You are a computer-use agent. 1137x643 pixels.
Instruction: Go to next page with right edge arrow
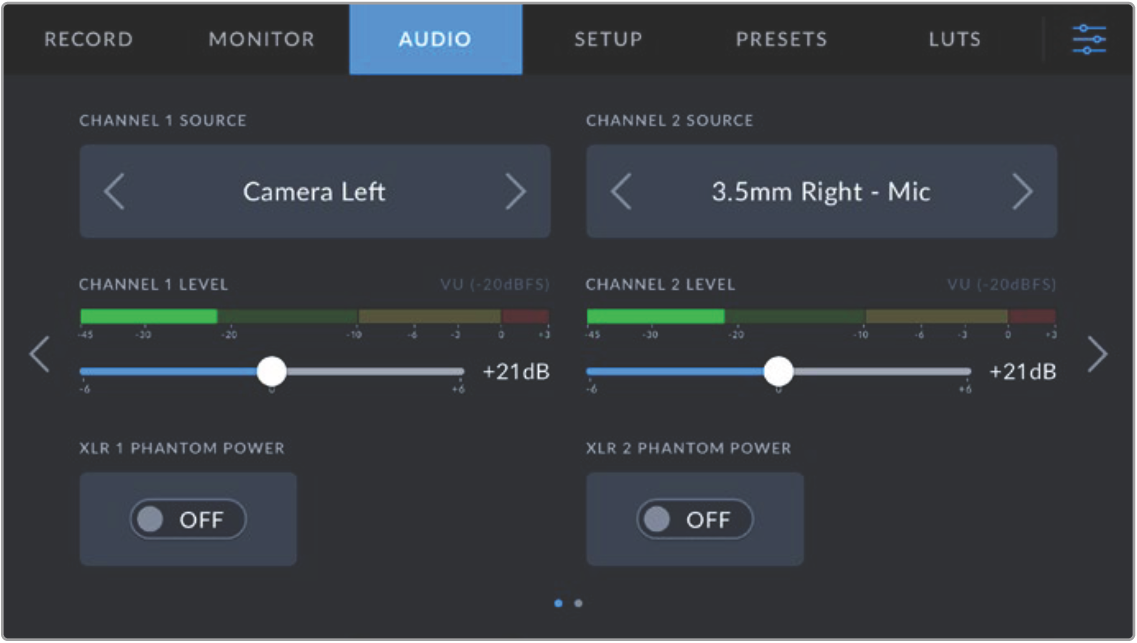[1097, 355]
